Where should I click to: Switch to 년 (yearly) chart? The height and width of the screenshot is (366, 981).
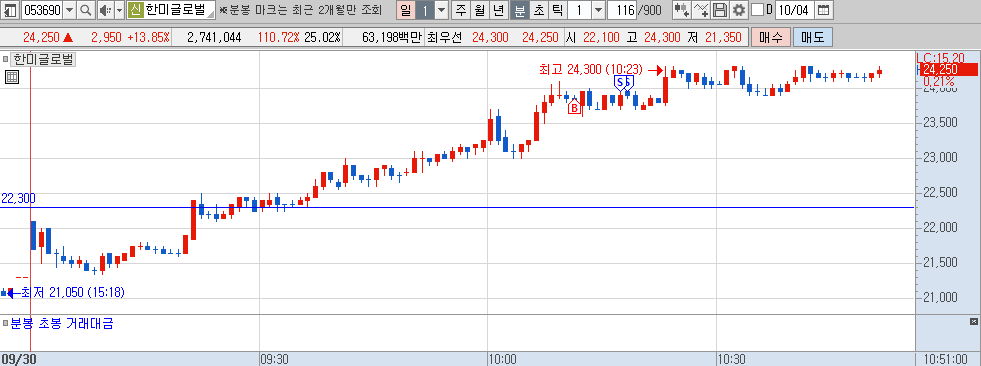click(499, 10)
